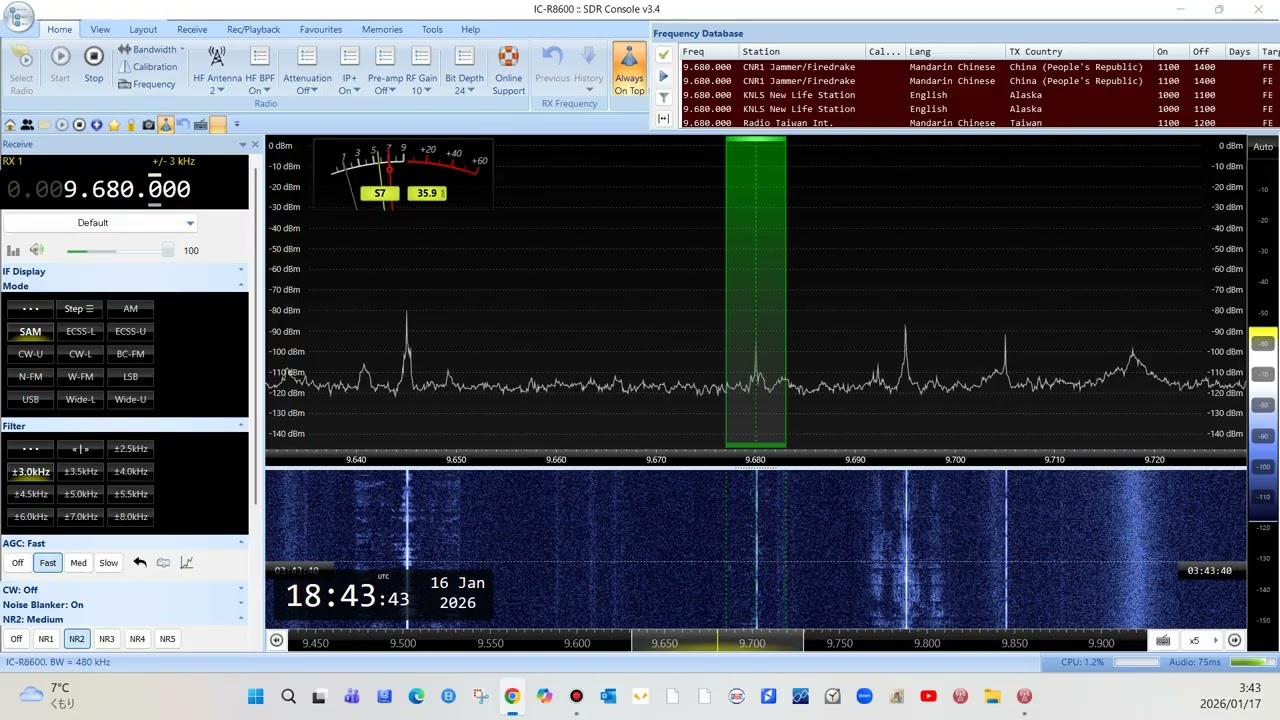Screen dimensions: 1280x720
Task: Select AM mode
Action: point(130,309)
